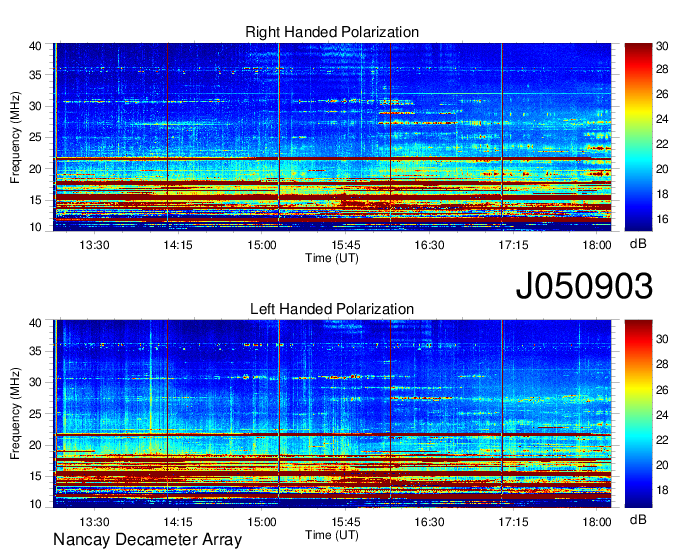Click the 25 MHz tick on Left Handed axis
680x552 pixels.
[35, 414]
